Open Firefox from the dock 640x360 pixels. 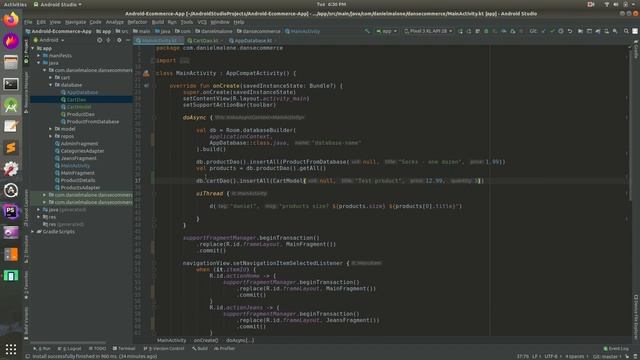pos(11,19)
